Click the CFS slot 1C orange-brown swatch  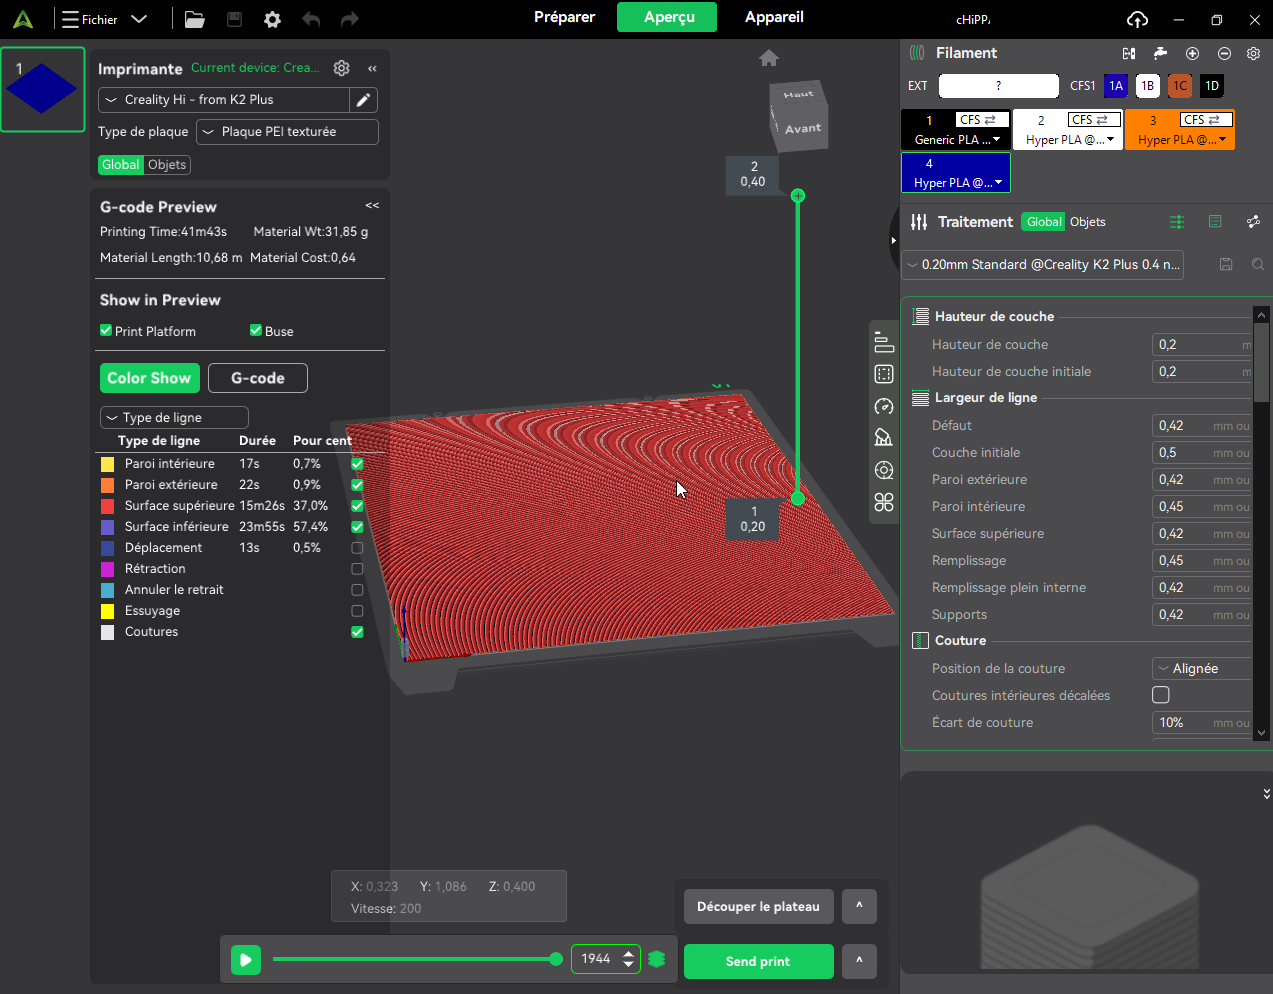tap(1180, 86)
